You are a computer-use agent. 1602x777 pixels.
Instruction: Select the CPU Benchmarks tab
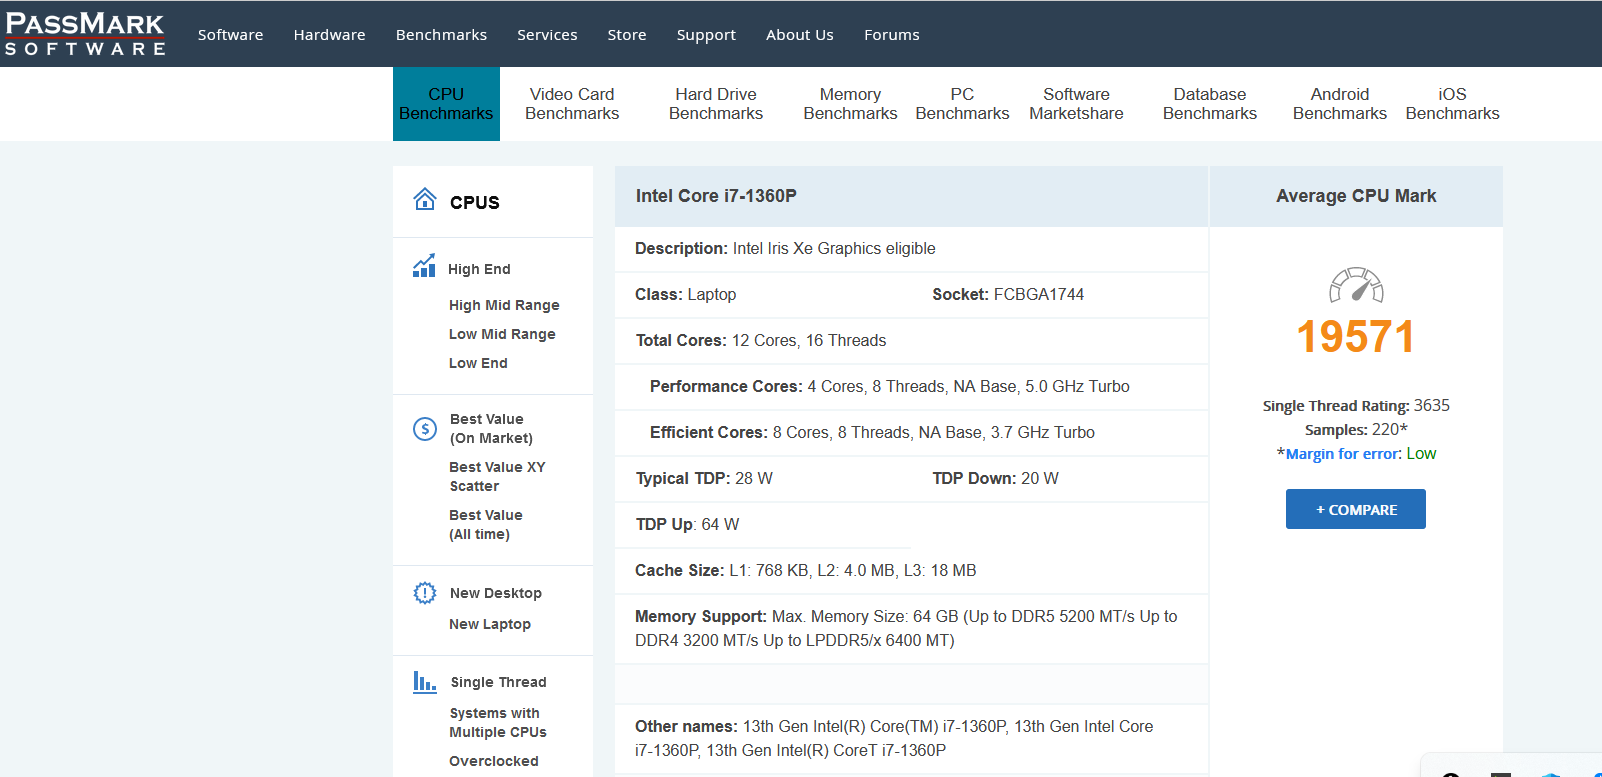(x=446, y=104)
